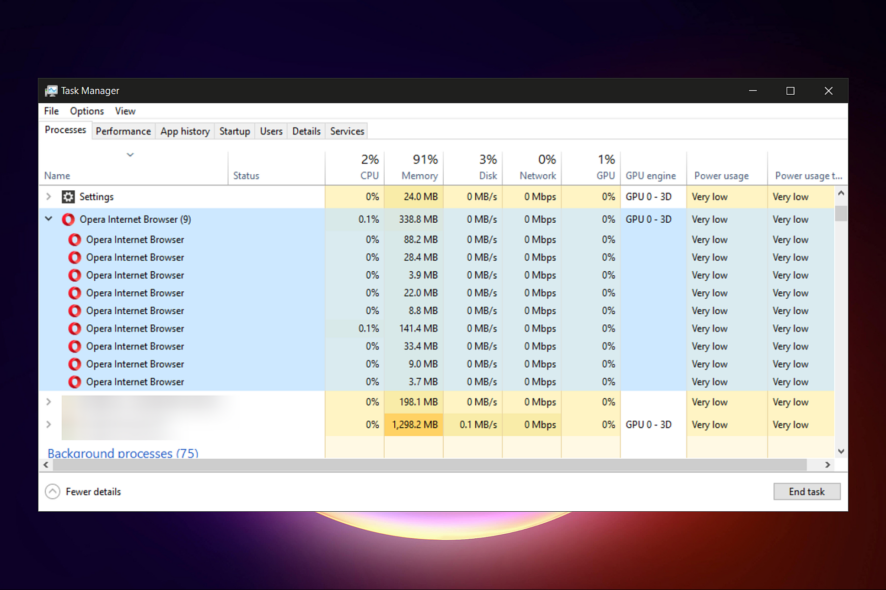Click the vertical scrollbar up arrow
This screenshot has width=886, height=590.
click(841, 193)
